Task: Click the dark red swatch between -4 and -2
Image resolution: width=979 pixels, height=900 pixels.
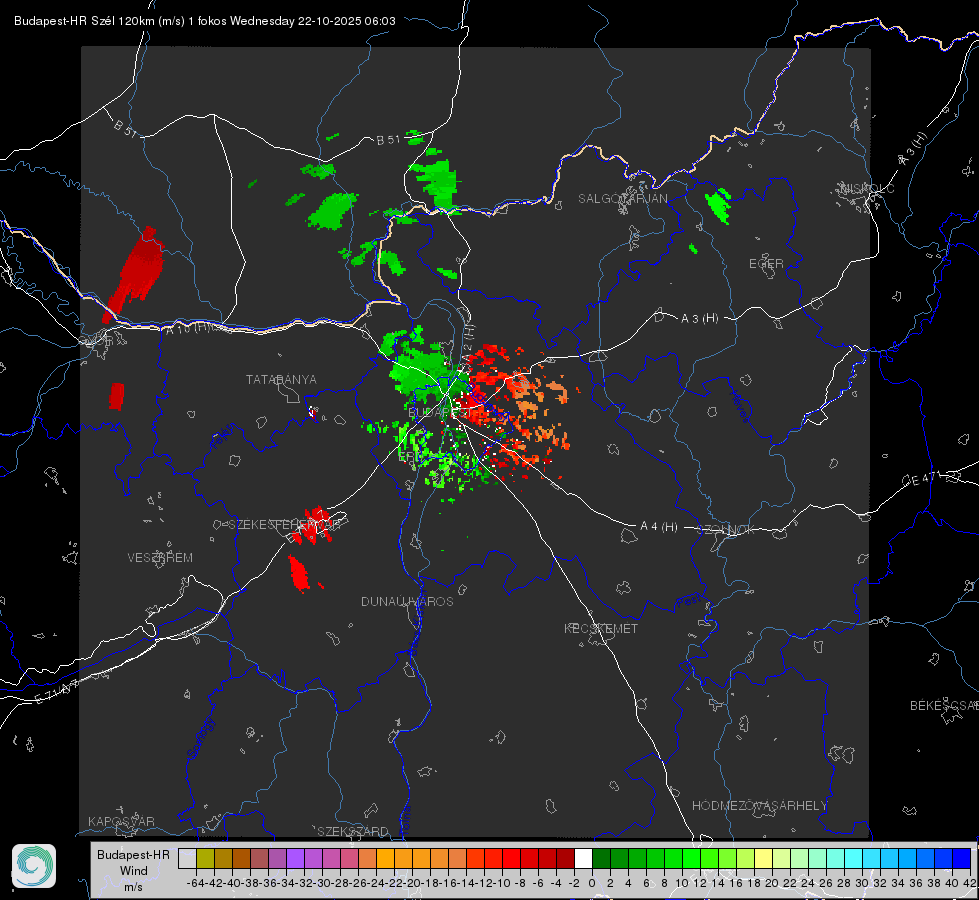Action: (565, 858)
